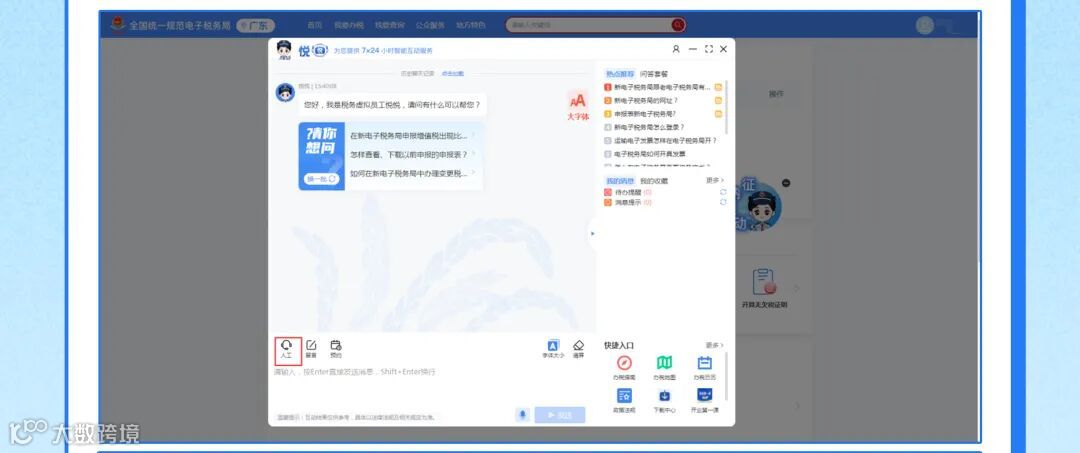The width and height of the screenshot is (1080, 453).
Task: Open the 广东 region selector
Action: pyautogui.click(x=255, y=25)
